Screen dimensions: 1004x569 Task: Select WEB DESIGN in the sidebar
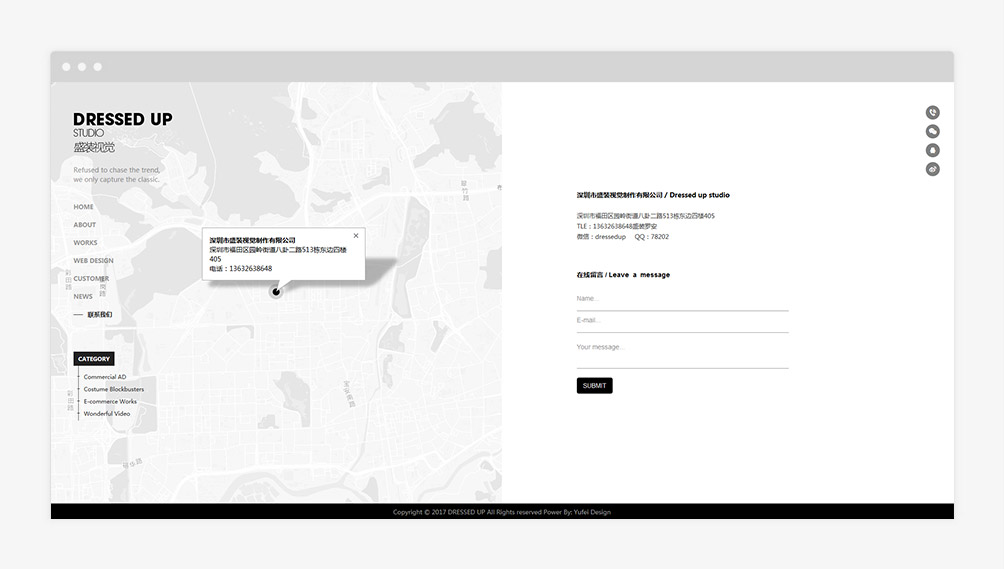[x=93, y=261]
